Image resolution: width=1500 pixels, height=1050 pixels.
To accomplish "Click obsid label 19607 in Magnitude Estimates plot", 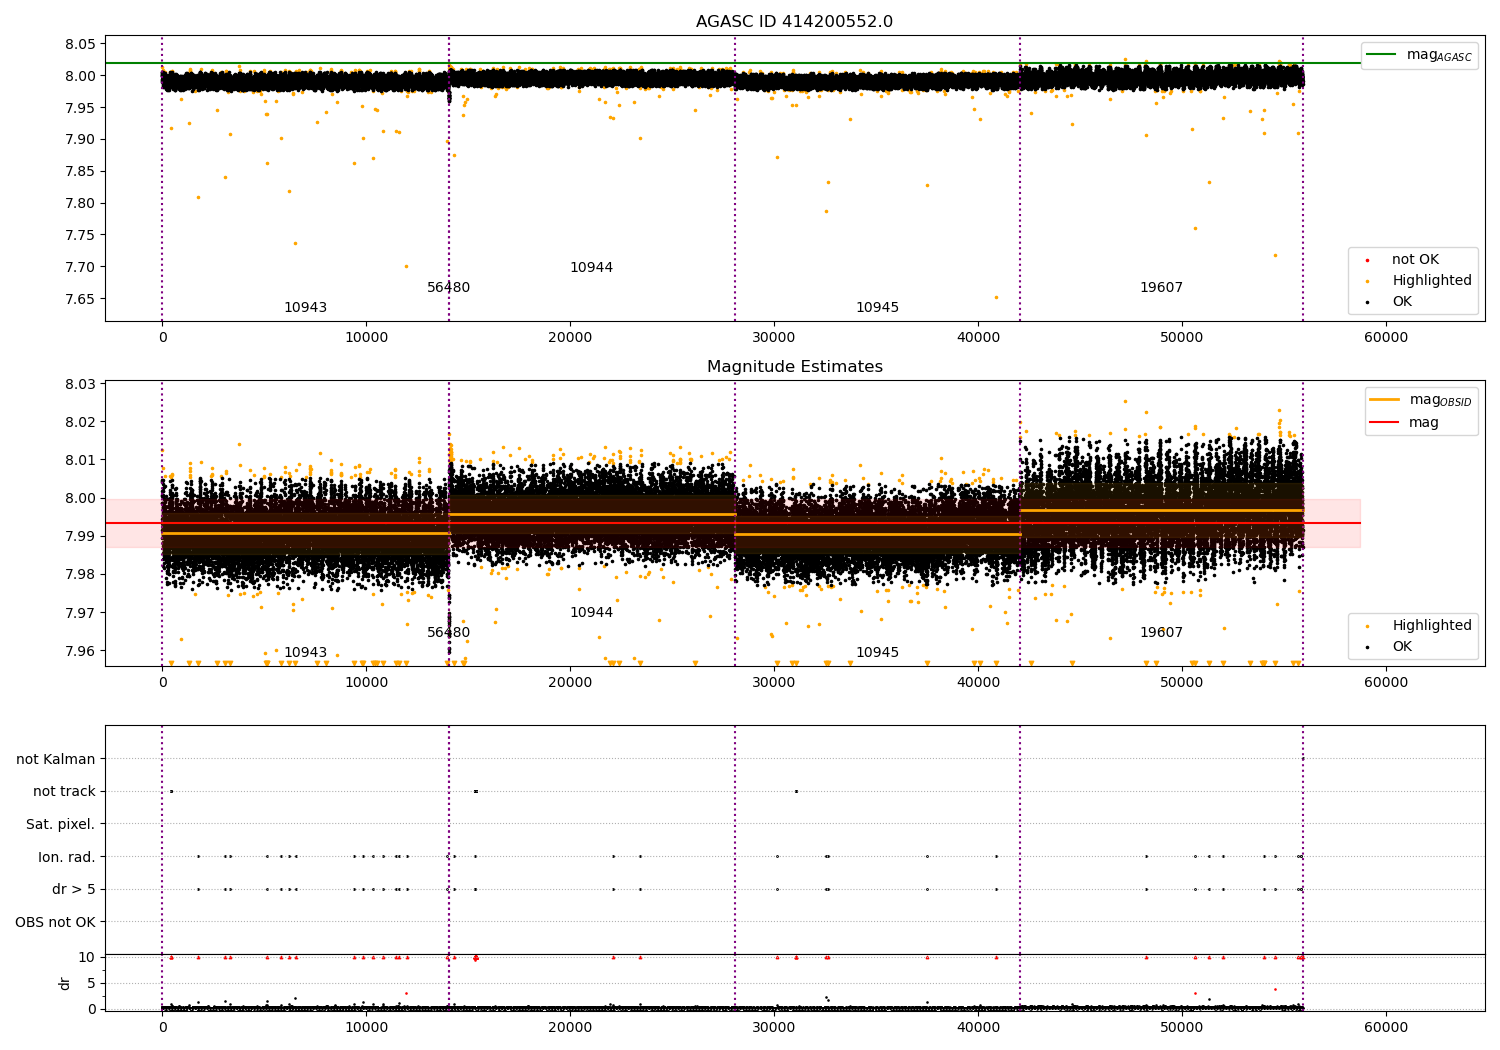I will 1161,633.
